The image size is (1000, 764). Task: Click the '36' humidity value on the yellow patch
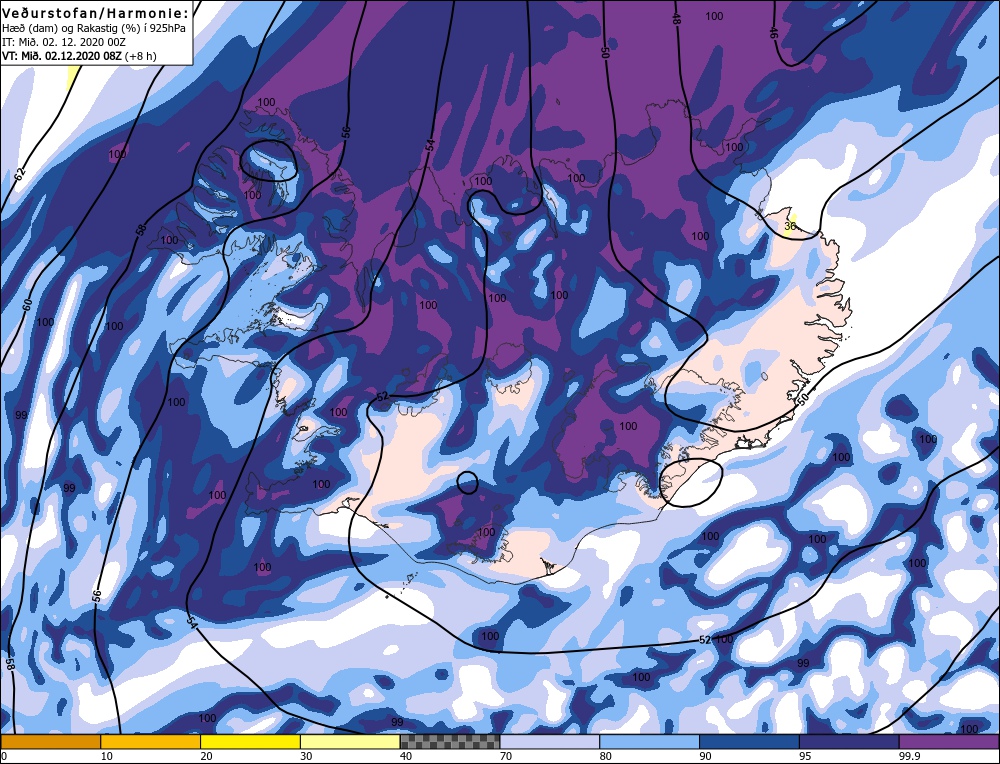point(790,226)
